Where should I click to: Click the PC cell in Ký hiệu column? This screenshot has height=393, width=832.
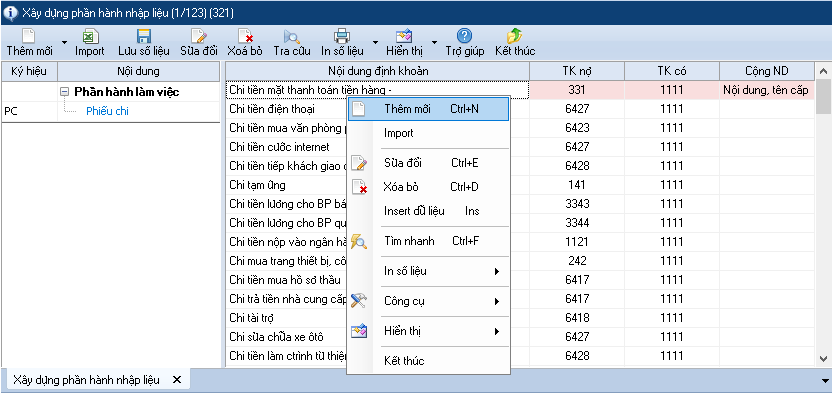tap(29, 111)
